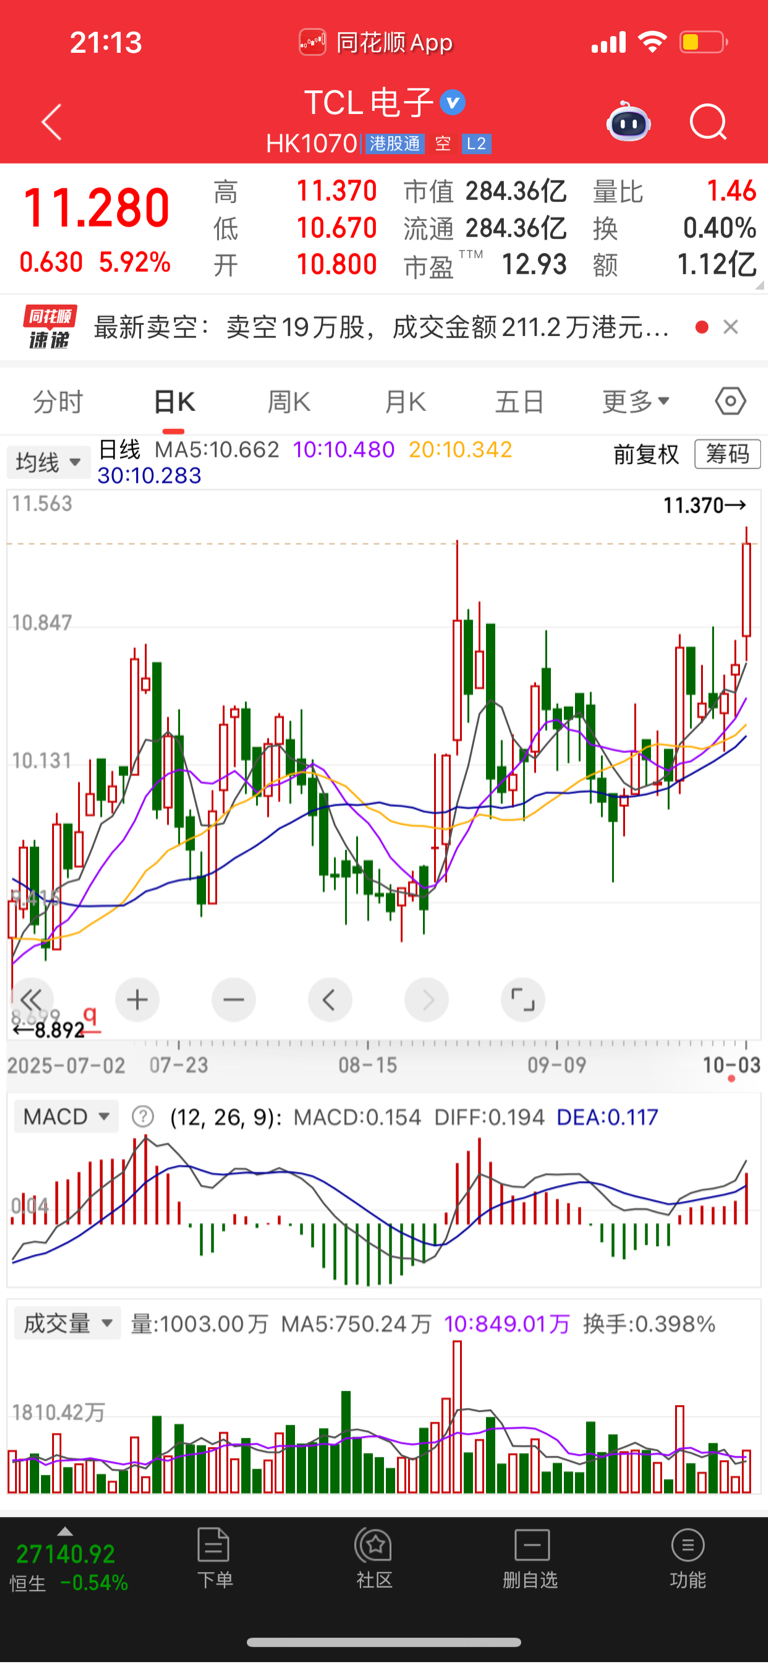This screenshot has height=1663, width=768.
Task: Tap the 11.370 high price marker
Action: pos(704,505)
